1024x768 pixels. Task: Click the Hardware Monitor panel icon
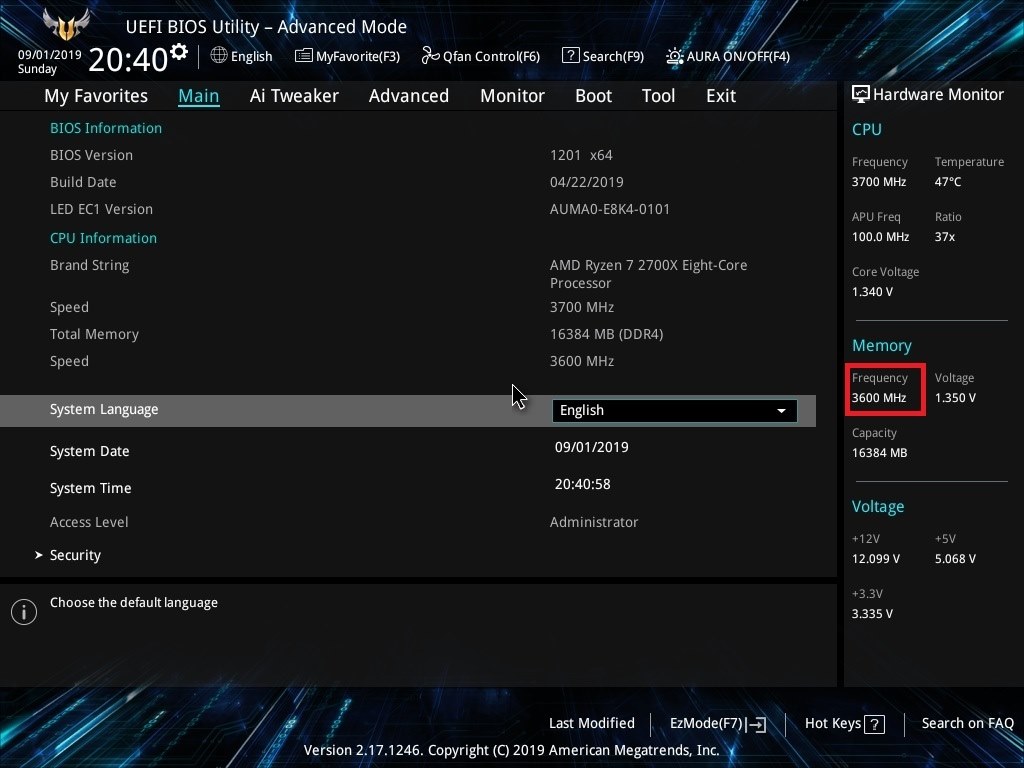pyautogui.click(x=860, y=93)
